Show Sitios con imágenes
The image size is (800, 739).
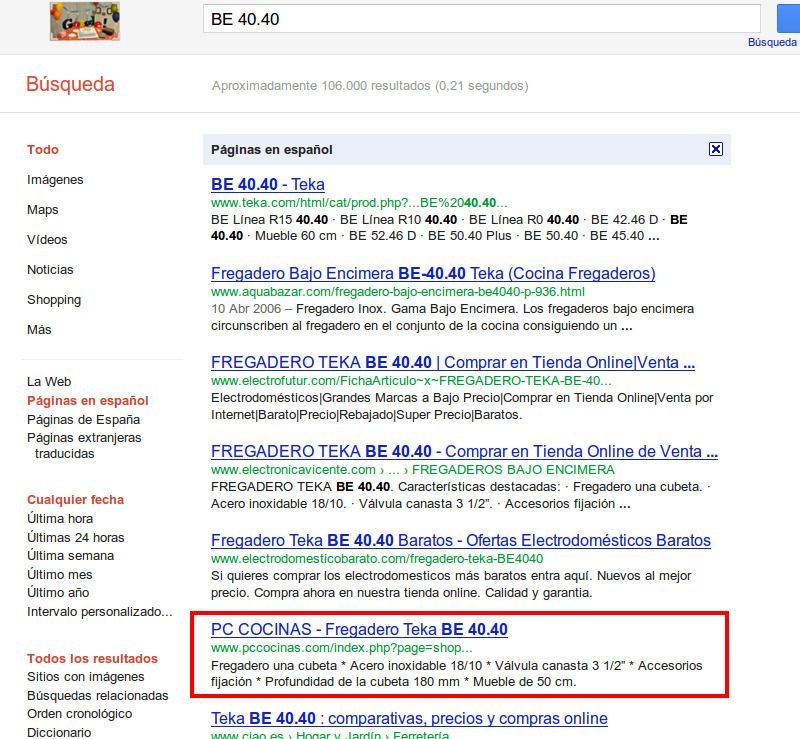click(x=86, y=677)
